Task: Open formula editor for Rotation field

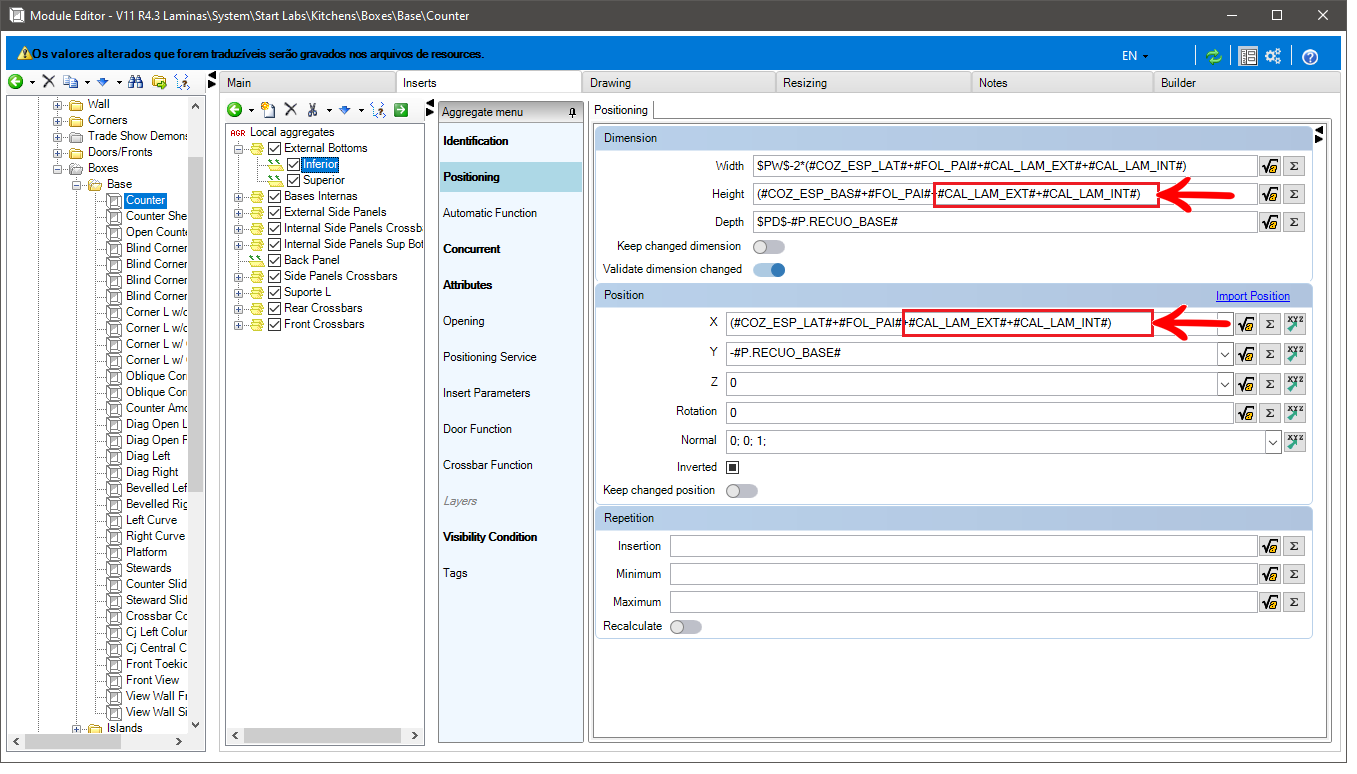Action: [x=1246, y=413]
